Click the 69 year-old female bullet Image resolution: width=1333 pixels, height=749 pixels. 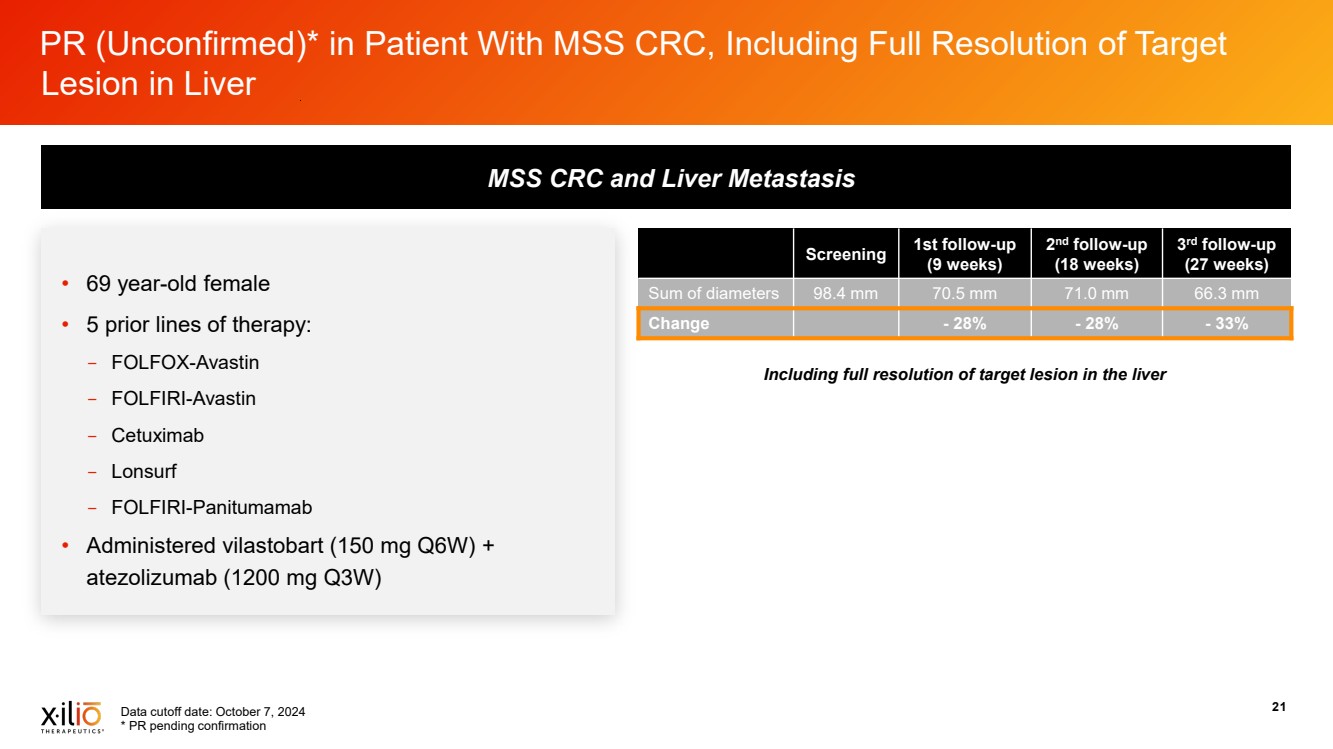pos(178,284)
